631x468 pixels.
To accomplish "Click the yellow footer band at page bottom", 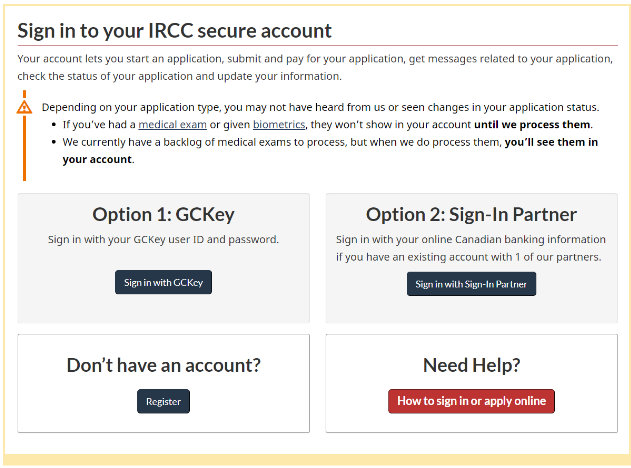I will 316,460.
